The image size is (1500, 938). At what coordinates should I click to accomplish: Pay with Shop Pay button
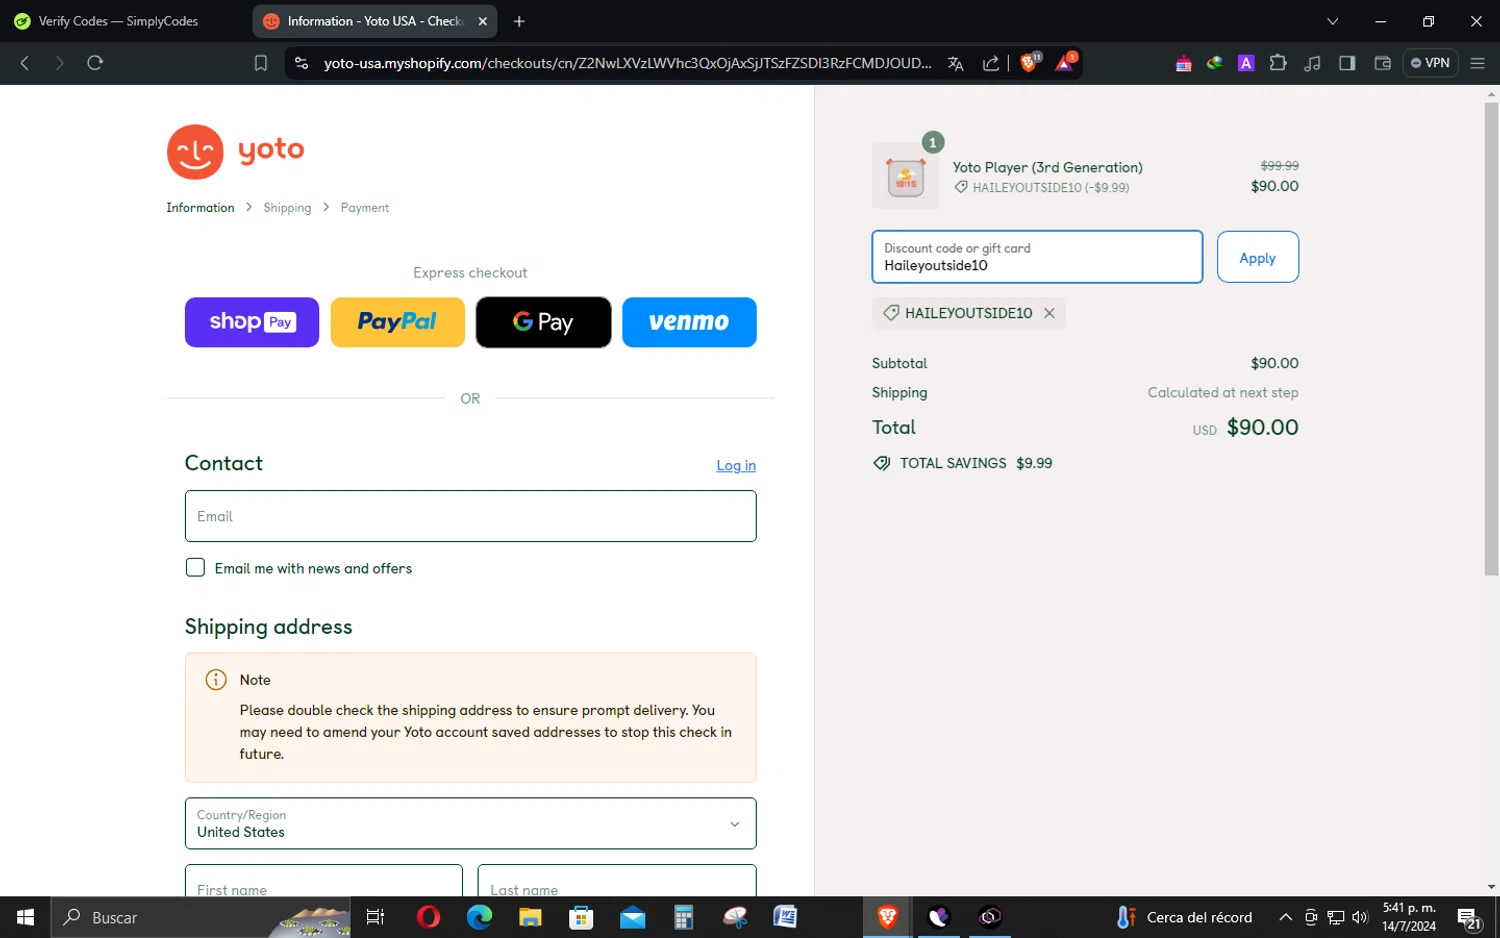click(252, 322)
